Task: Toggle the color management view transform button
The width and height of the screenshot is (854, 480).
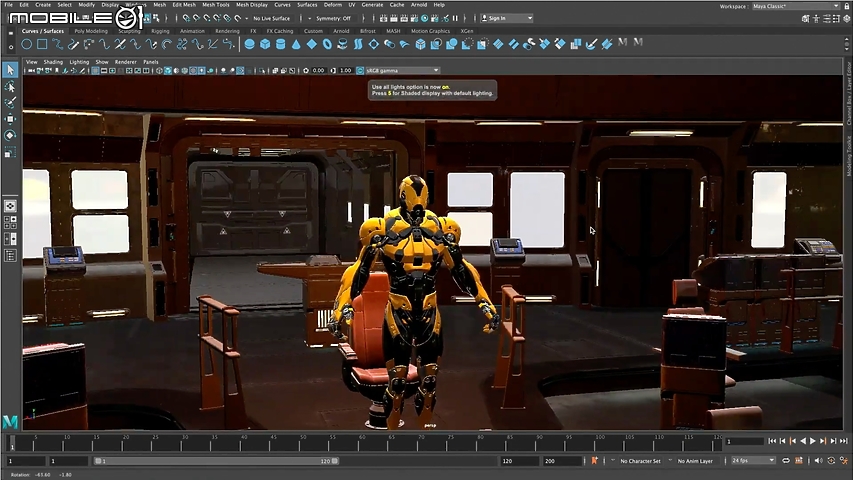Action: (360, 71)
